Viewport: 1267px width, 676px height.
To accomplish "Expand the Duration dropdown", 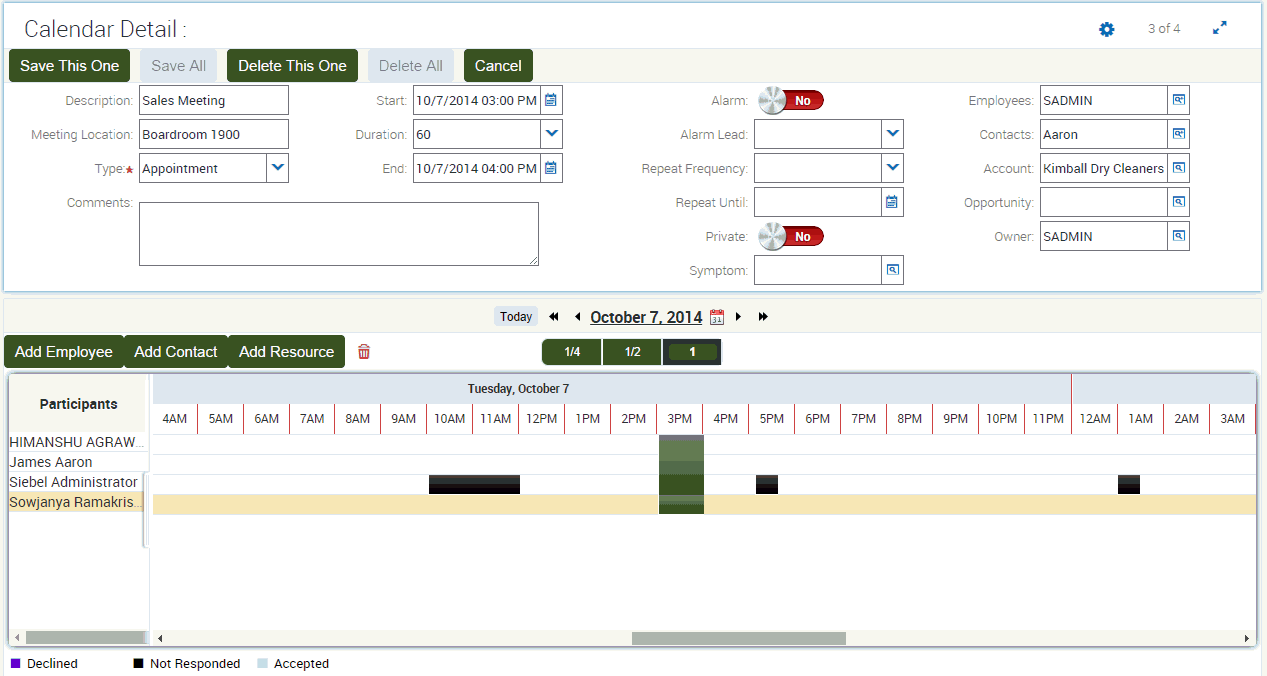I will click(551, 133).
